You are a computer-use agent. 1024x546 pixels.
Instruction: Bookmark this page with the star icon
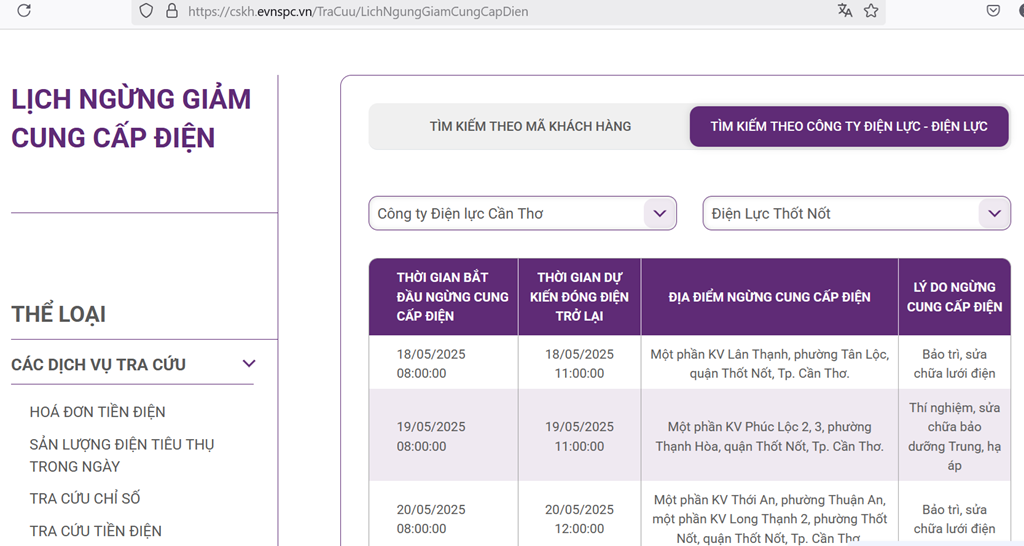click(871, 10)
